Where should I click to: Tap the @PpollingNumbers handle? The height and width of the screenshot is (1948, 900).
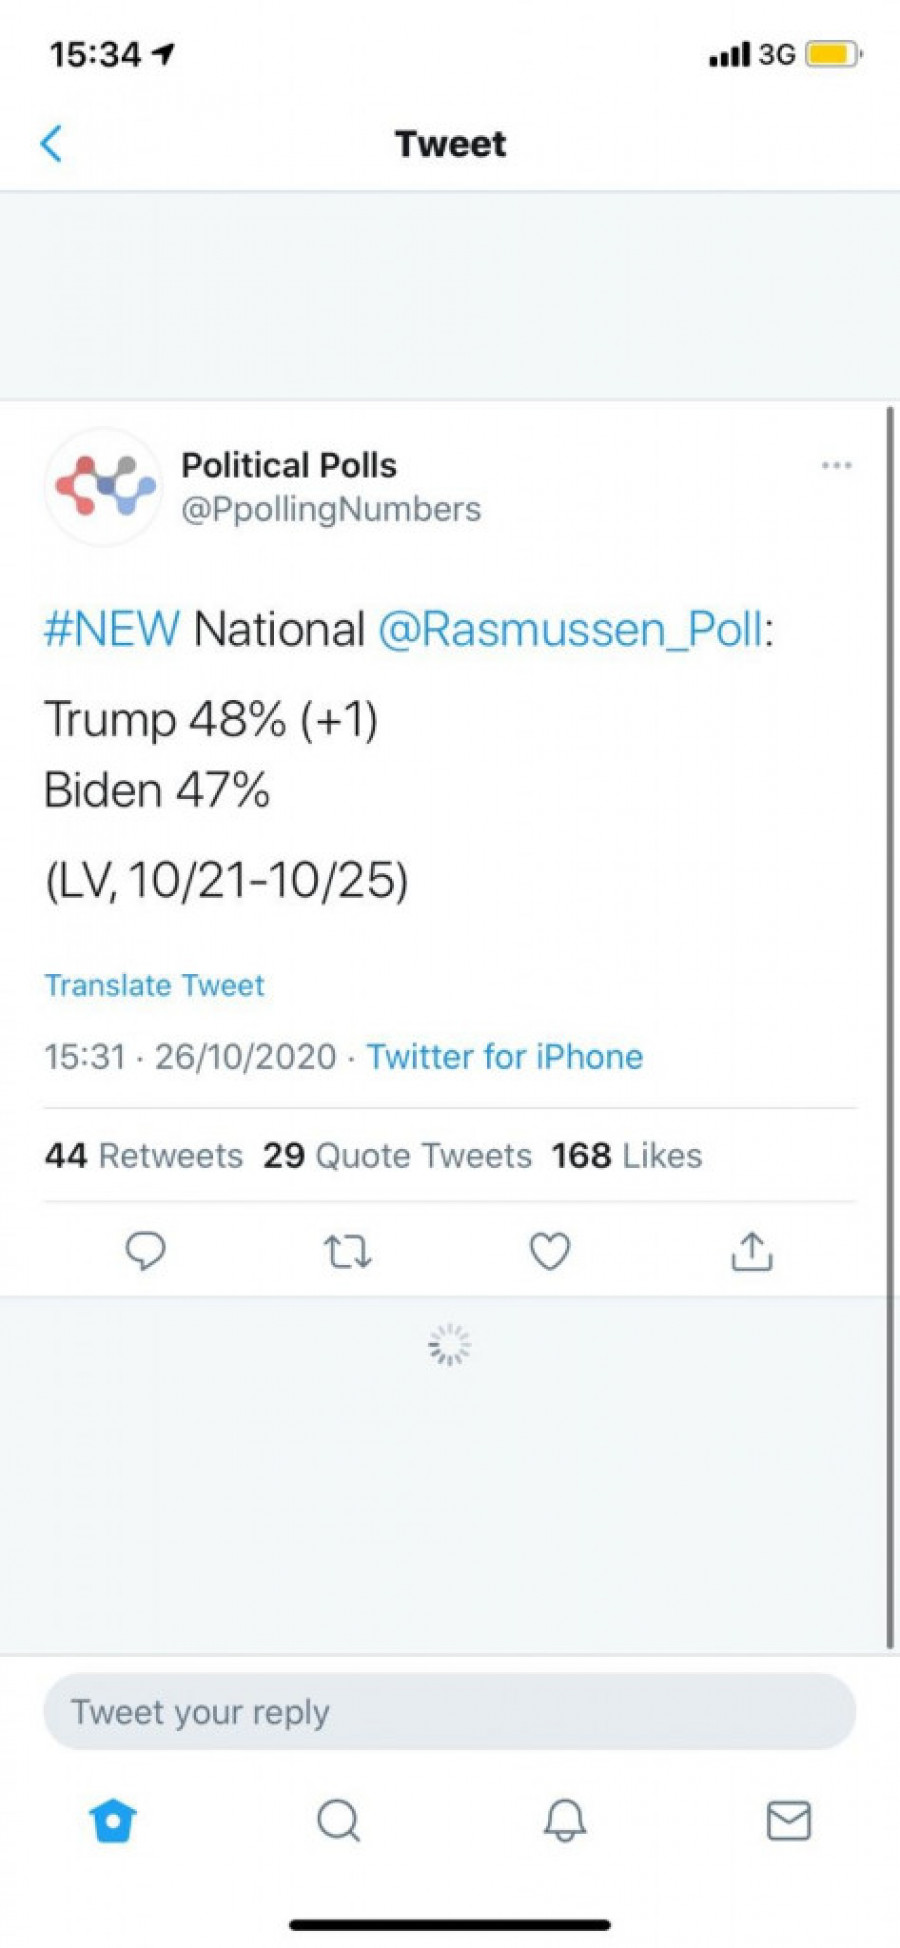pos(331,510)
